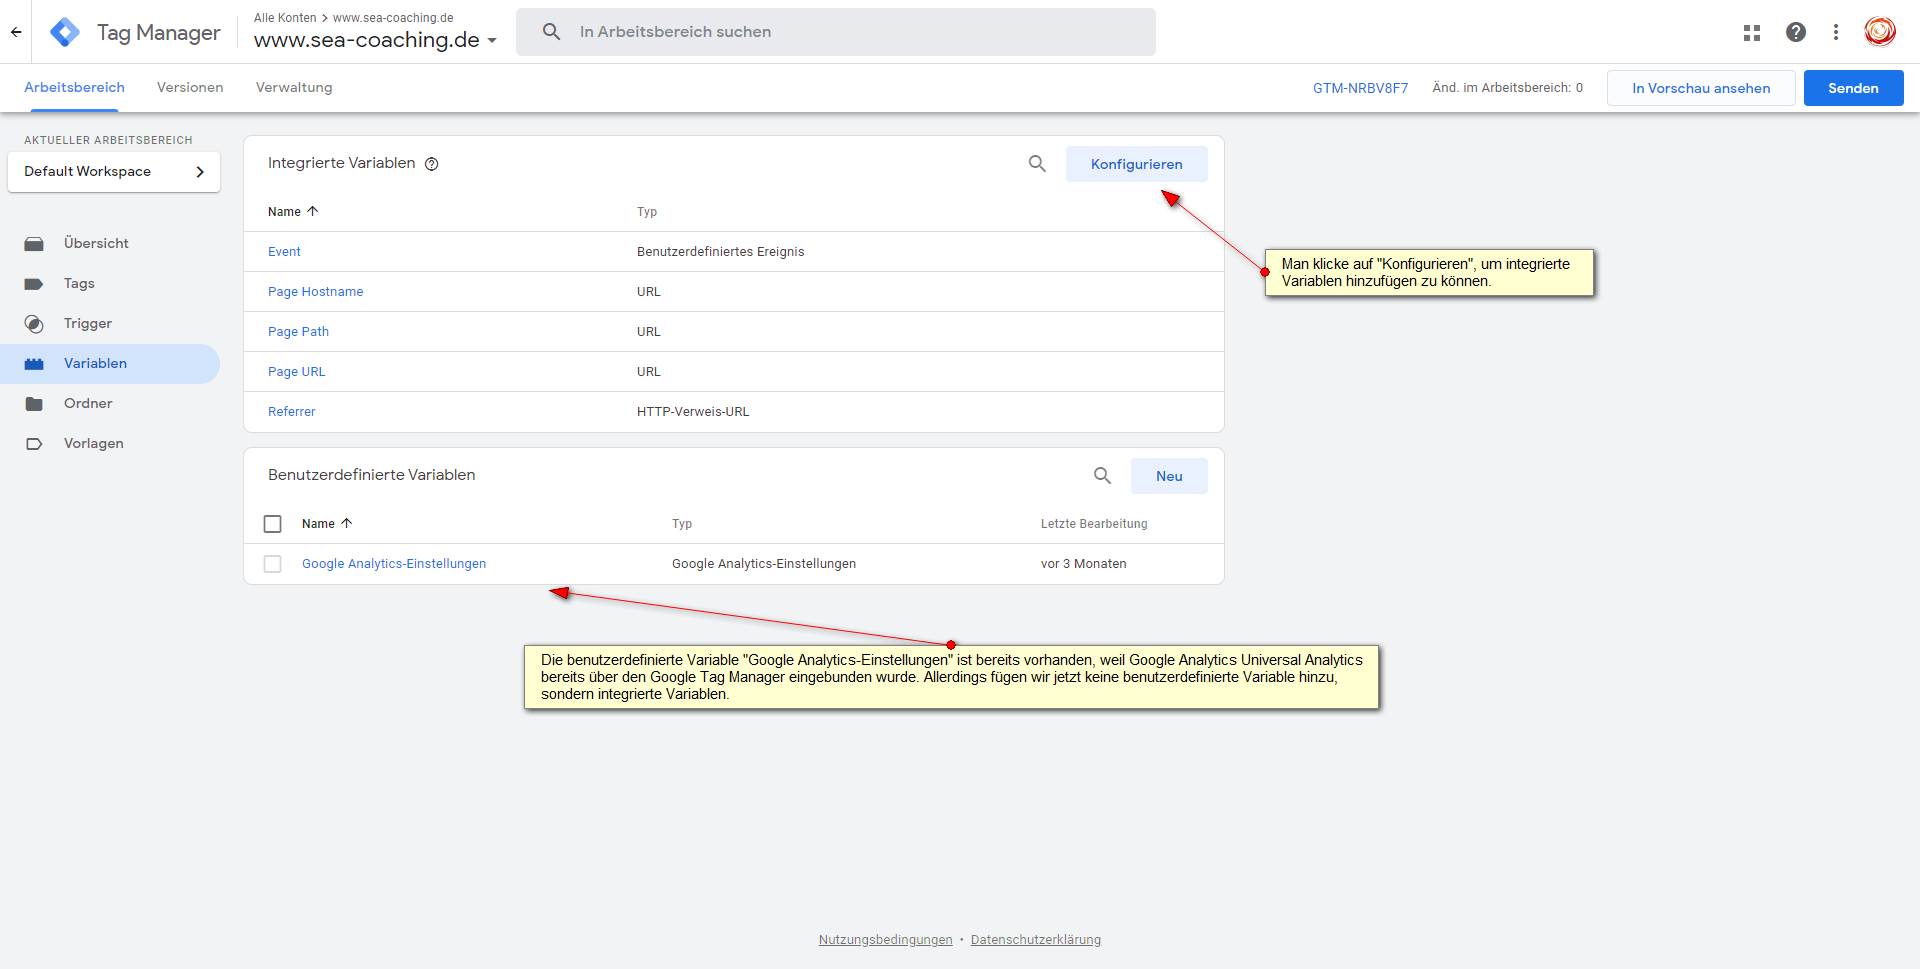Click HTTP-Verweis-URL type cell

[x=693, y=412]
